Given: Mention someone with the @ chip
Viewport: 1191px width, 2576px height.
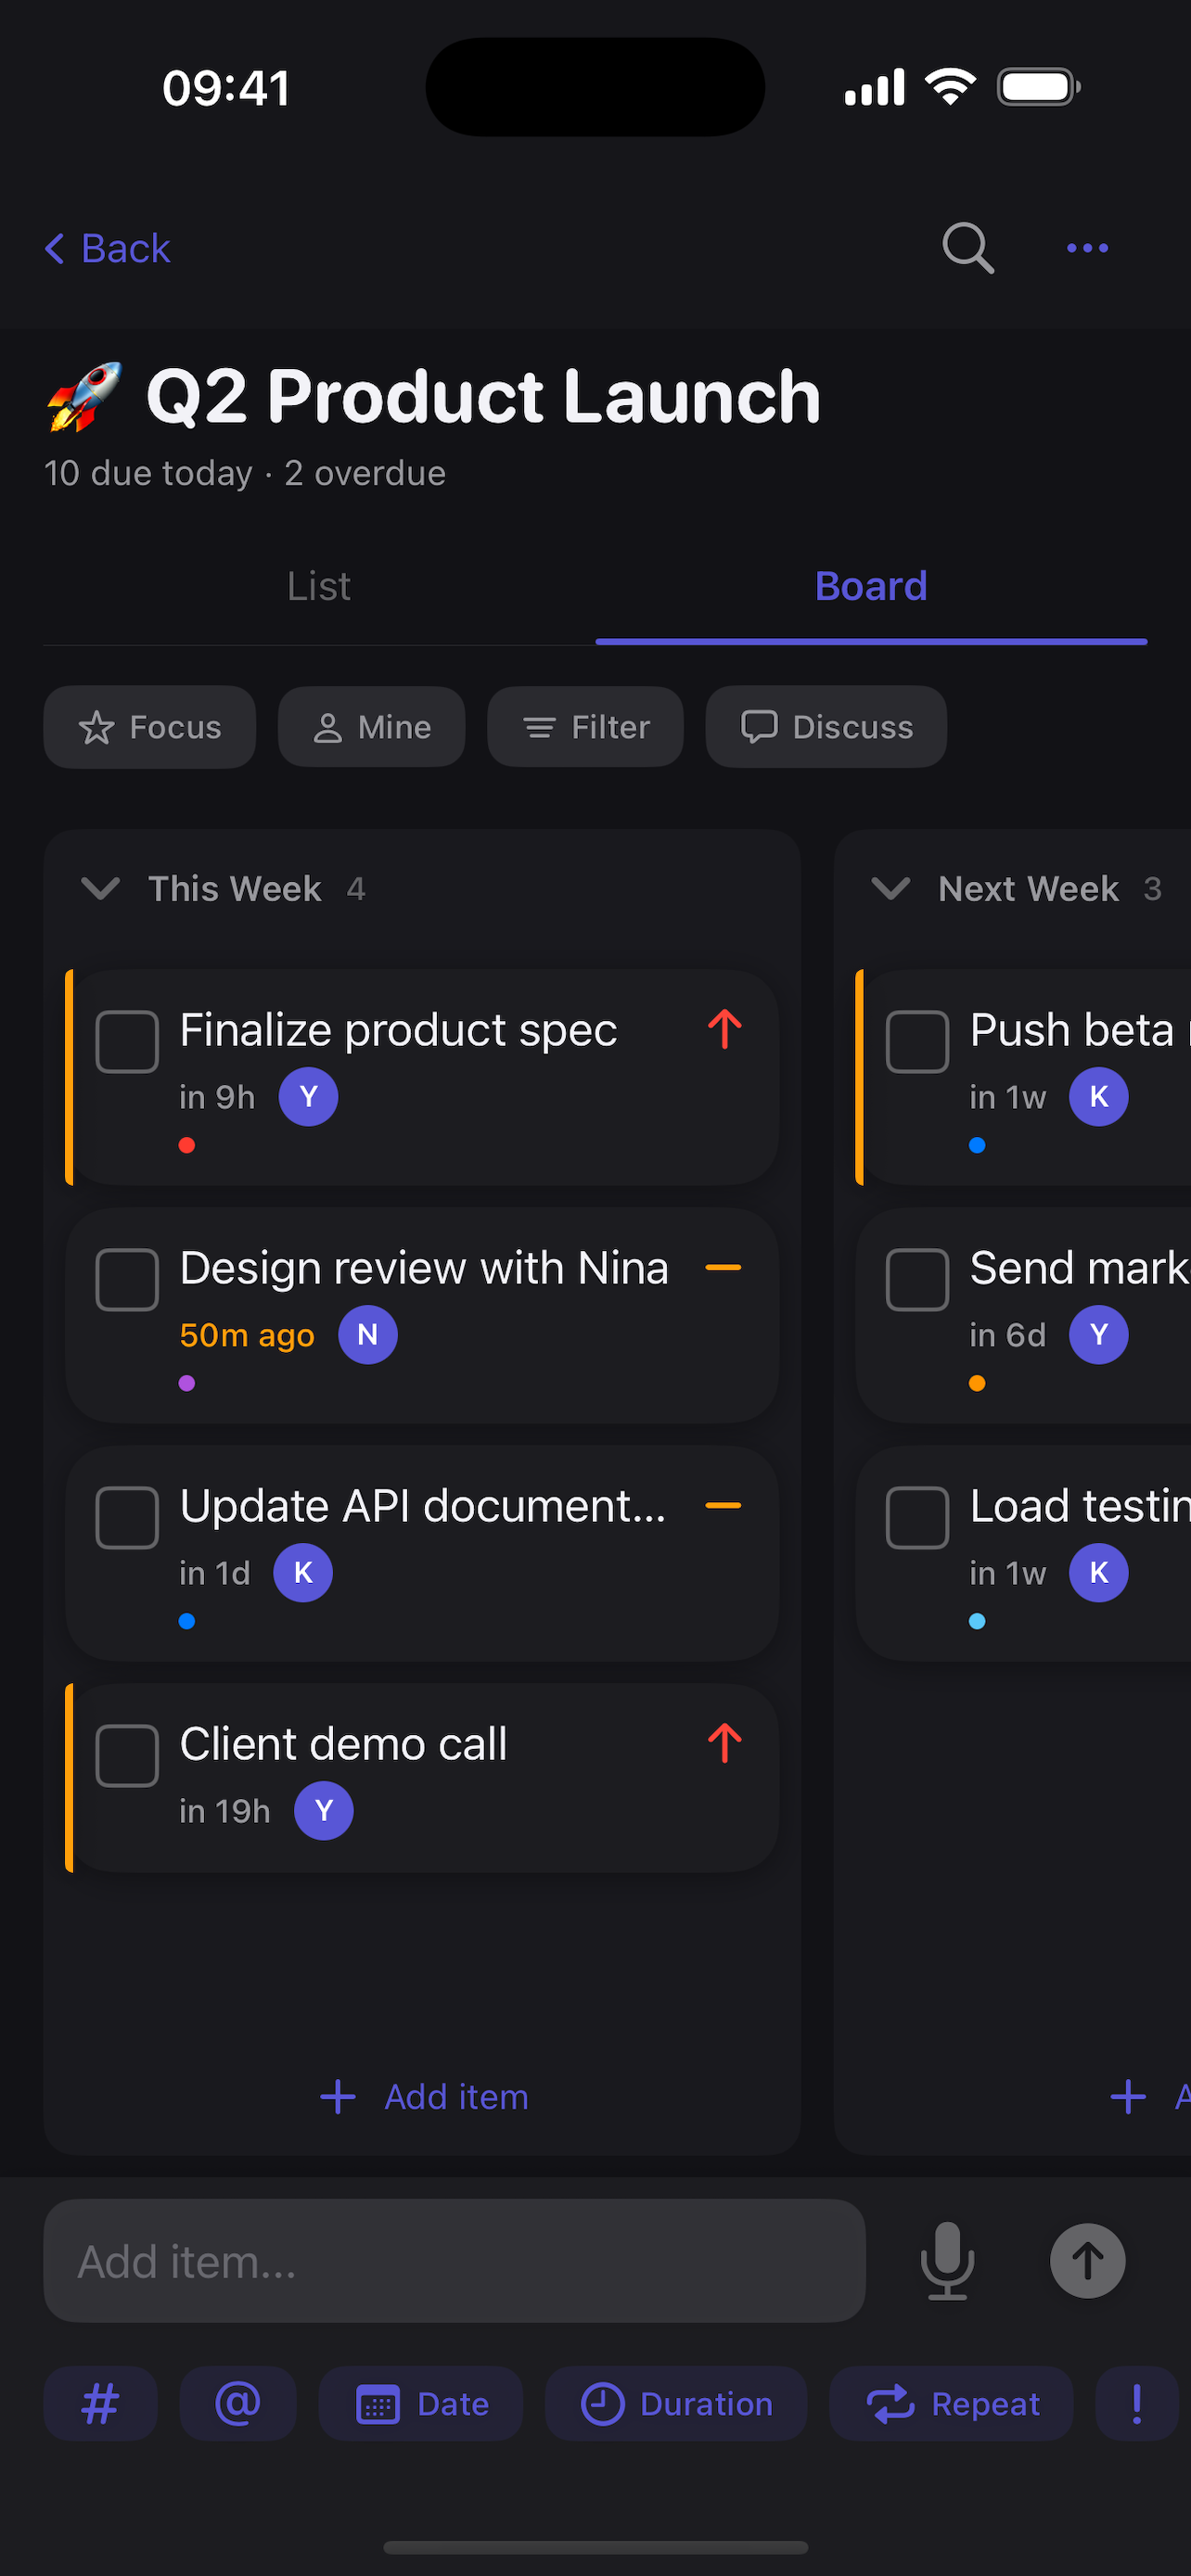Looking at the screenshot, I should 238,2403.
